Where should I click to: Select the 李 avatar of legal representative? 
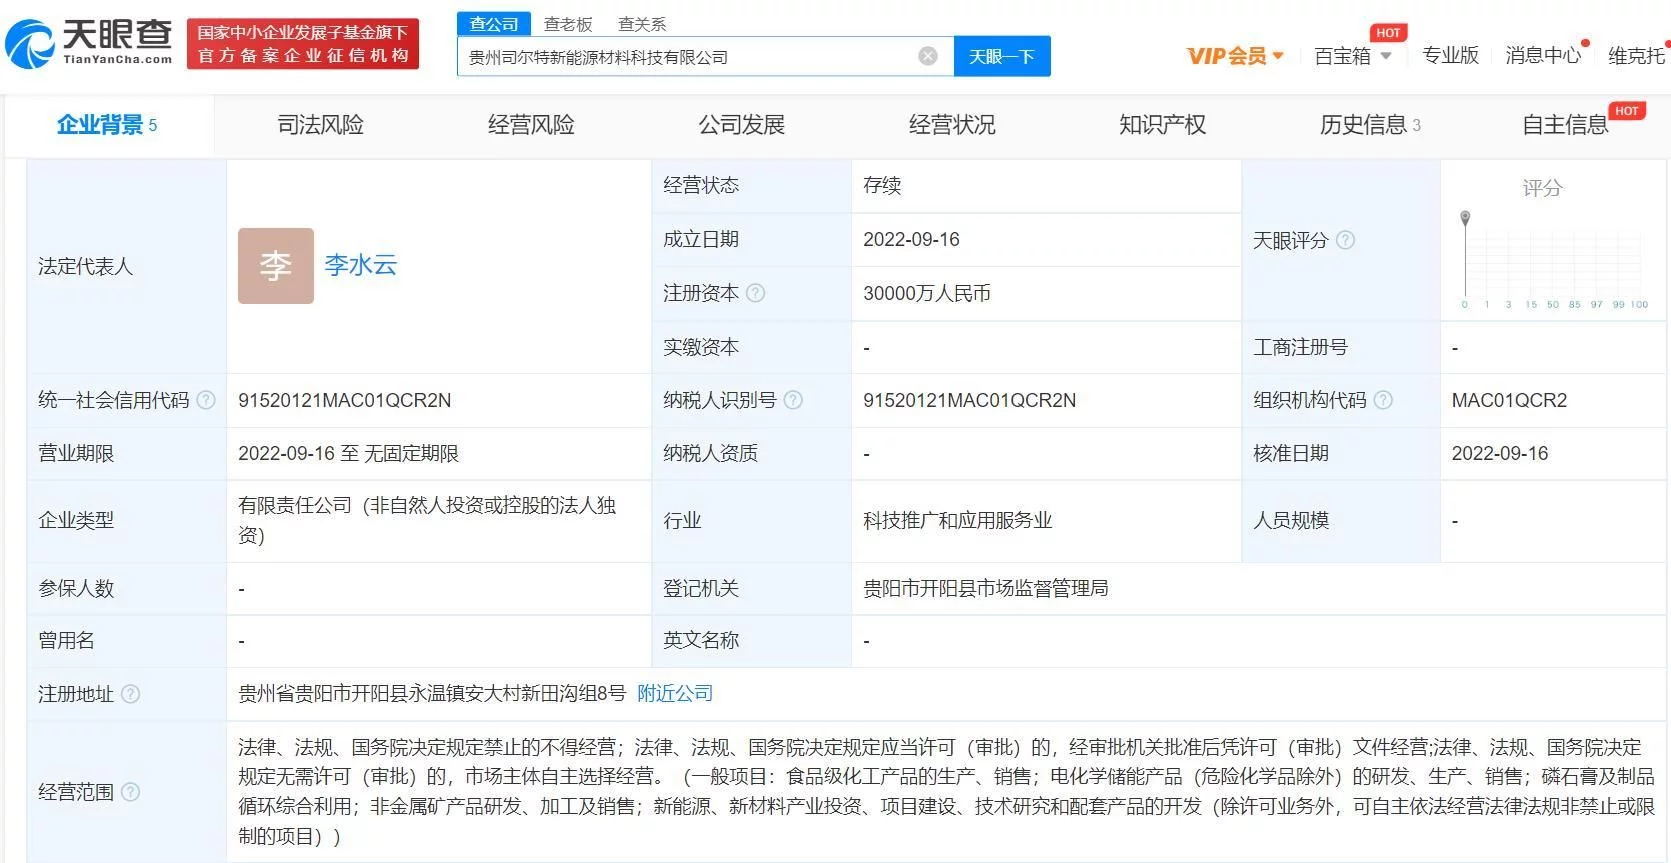(276, 266)
